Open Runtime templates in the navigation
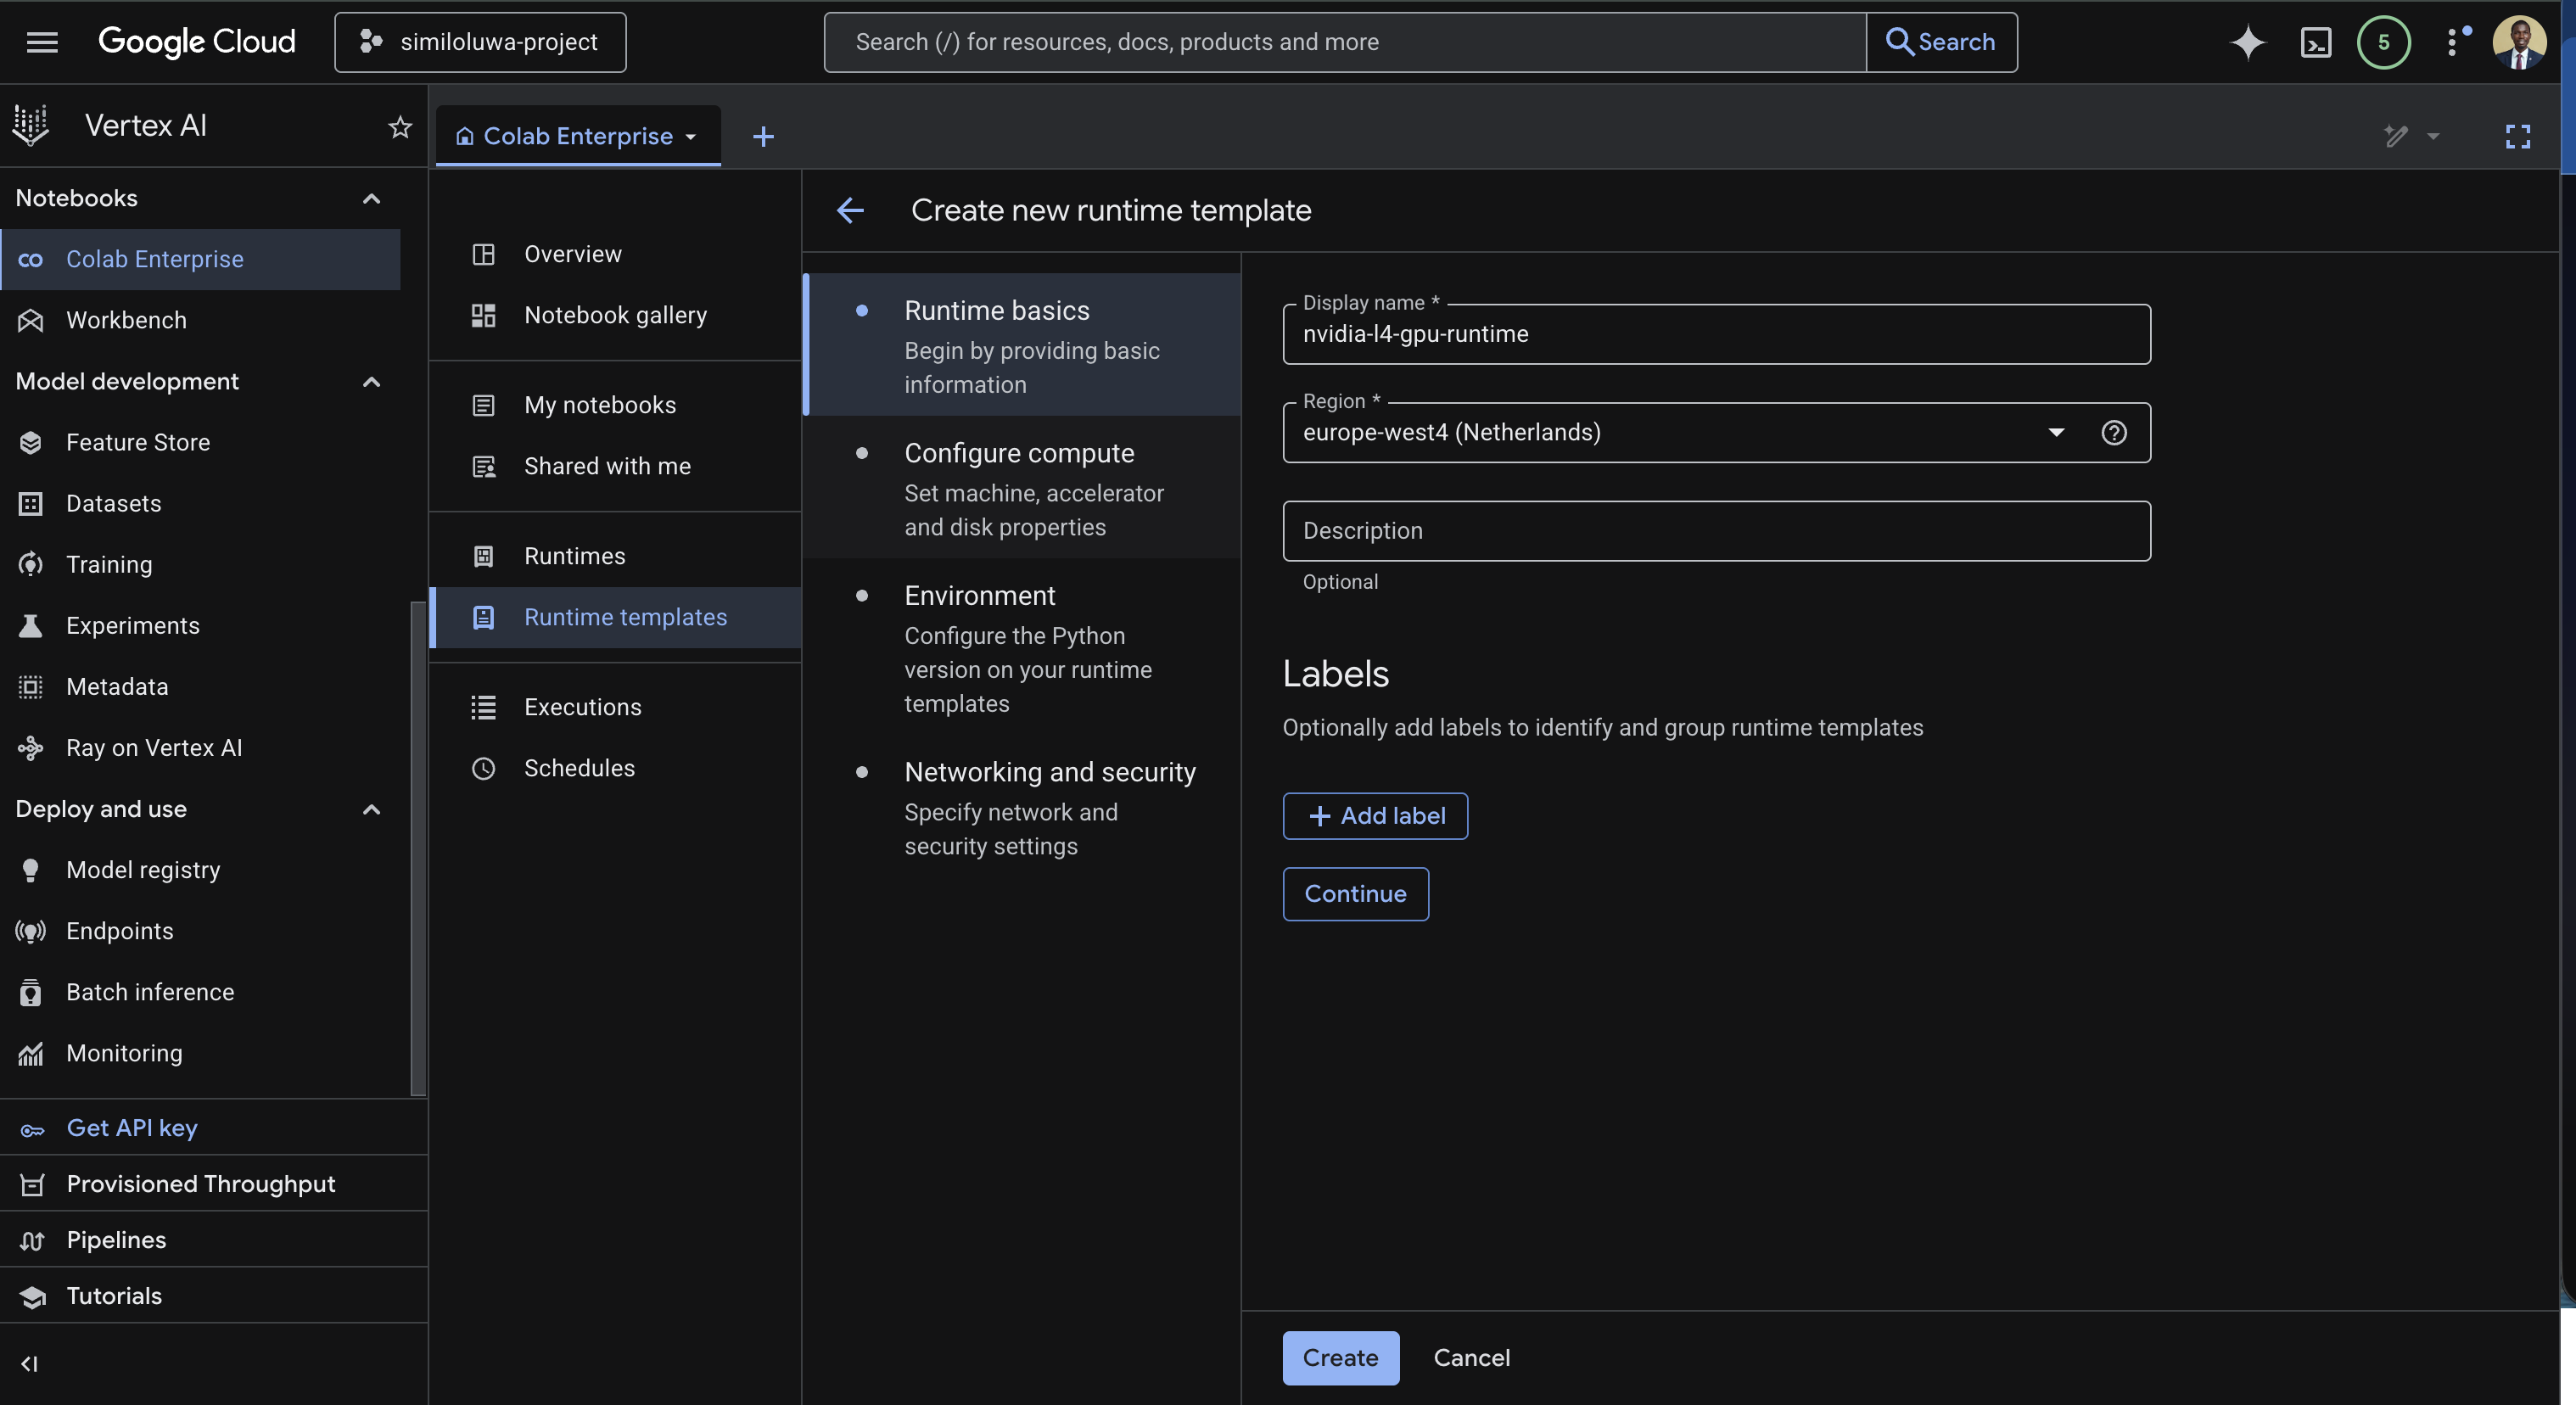The width and height of the screenshot is (2576, 1405). pyautogui.click(x=626, y=617)
